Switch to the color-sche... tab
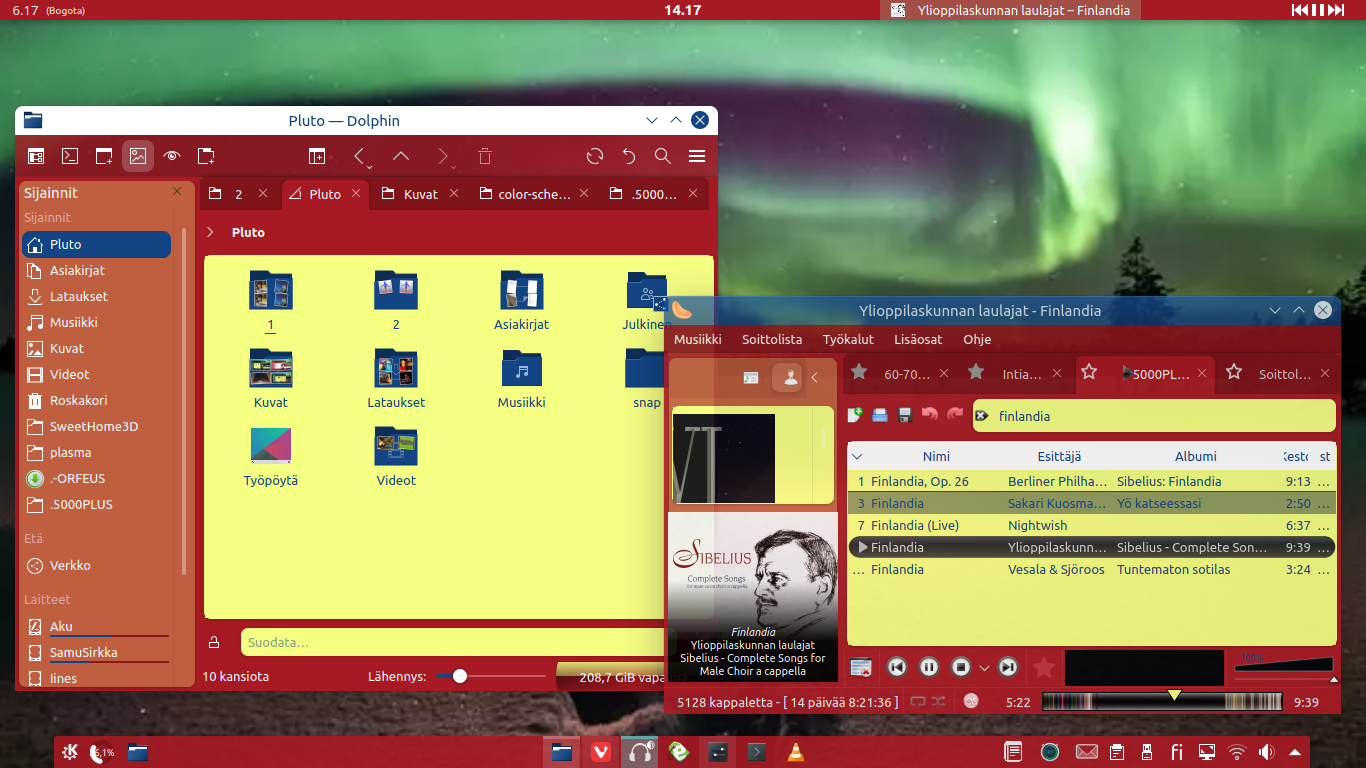 click(534, 194)
